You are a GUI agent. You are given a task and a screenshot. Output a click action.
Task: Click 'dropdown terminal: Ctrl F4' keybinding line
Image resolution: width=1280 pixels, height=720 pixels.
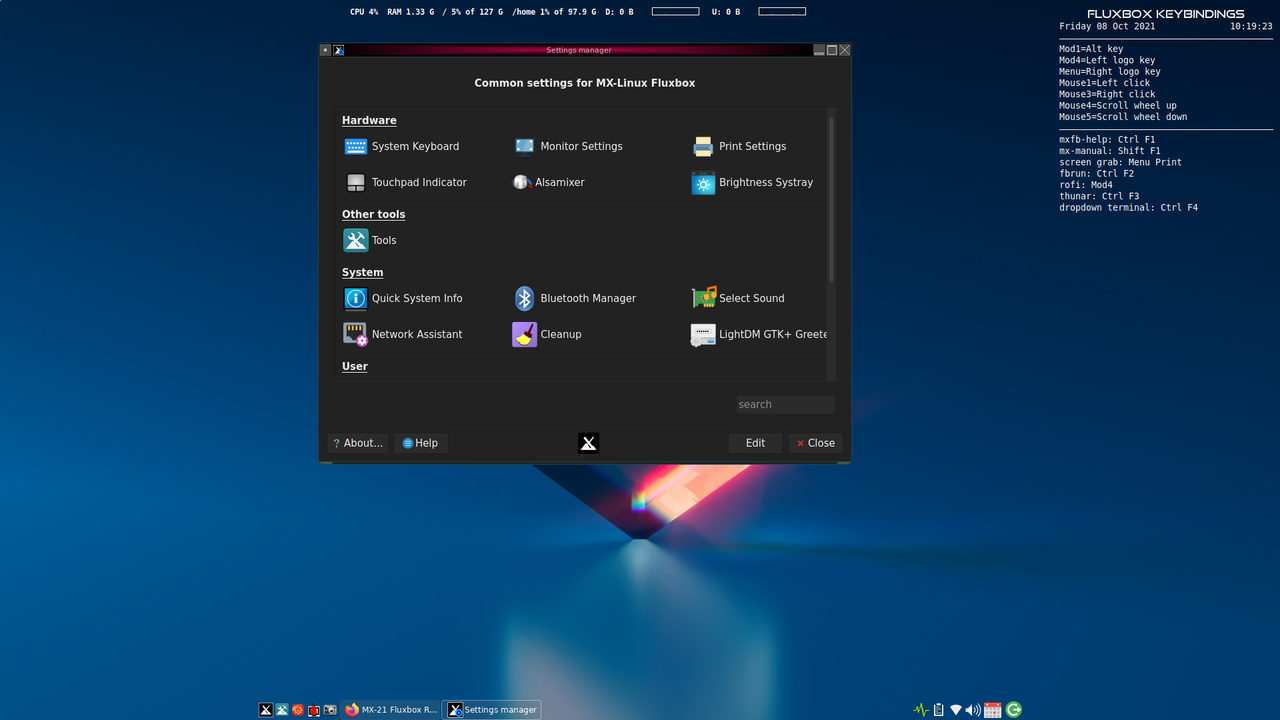pos(1128,208)
